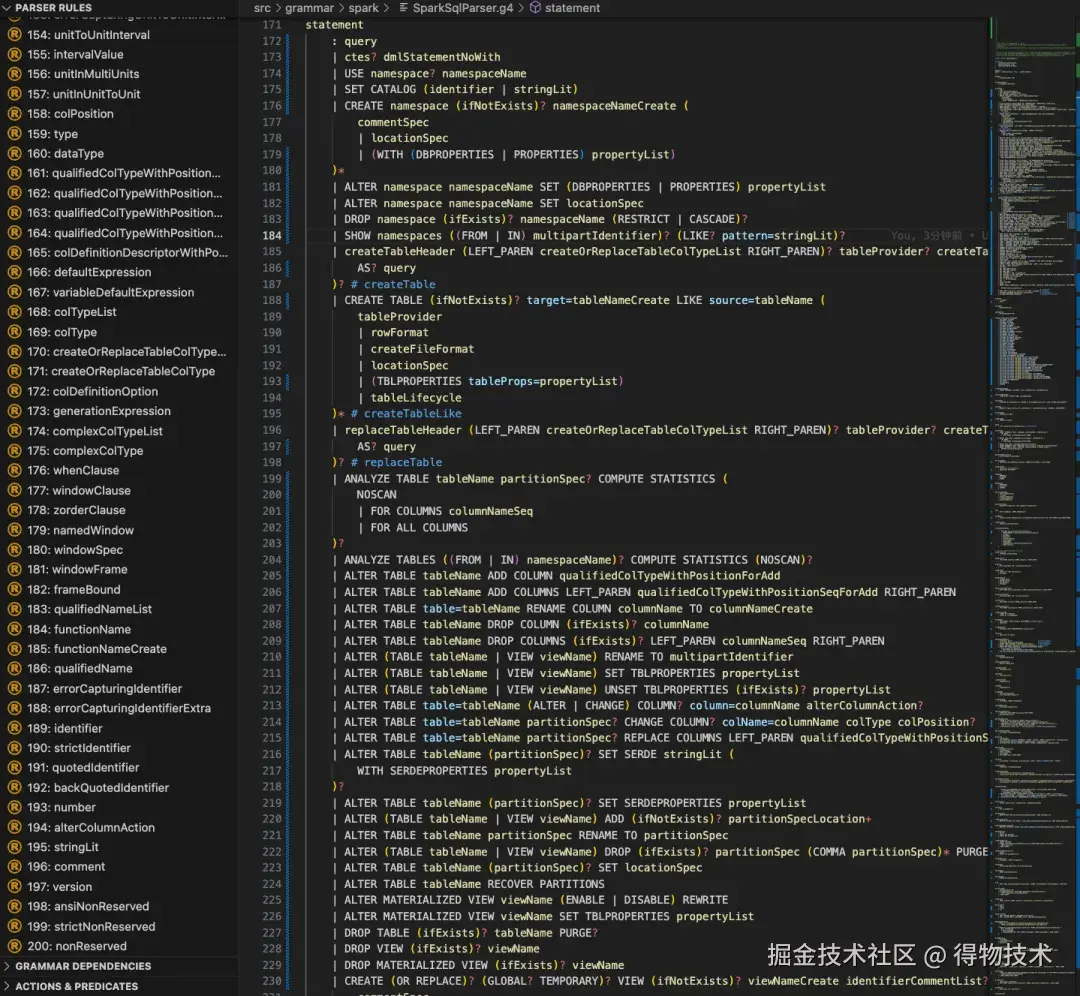Expand the ACTIONS & PREDICATES section
The image size is (1080, 996).
point(7,986)
